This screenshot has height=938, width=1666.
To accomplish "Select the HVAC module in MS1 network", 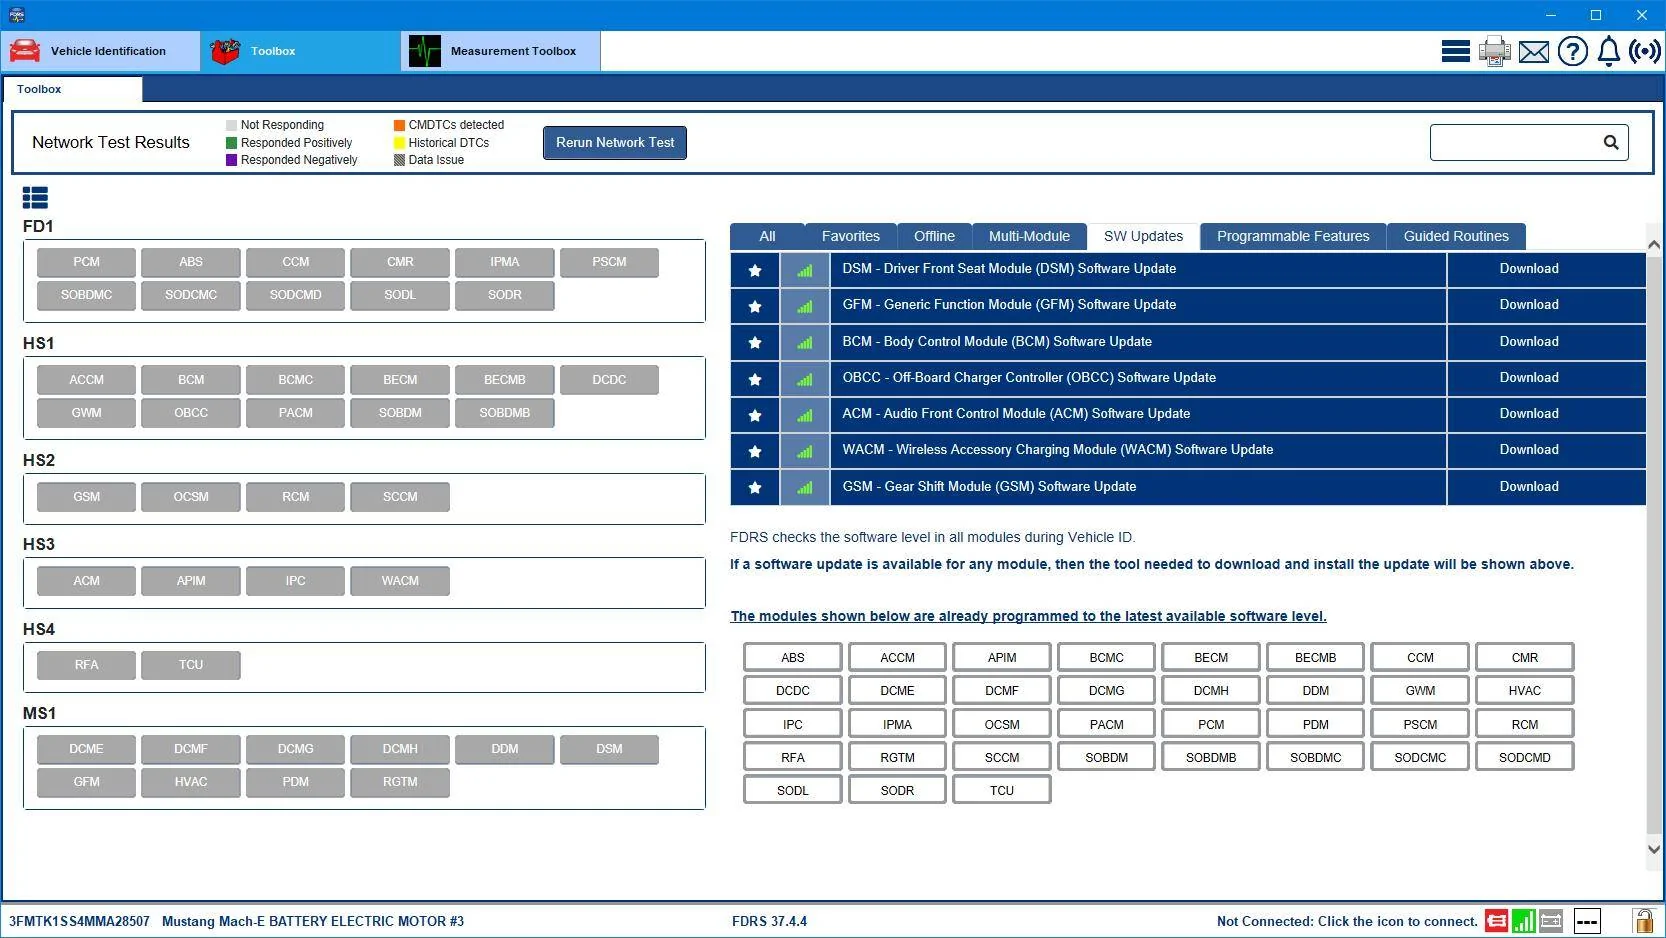I will (x=191, y=782).
